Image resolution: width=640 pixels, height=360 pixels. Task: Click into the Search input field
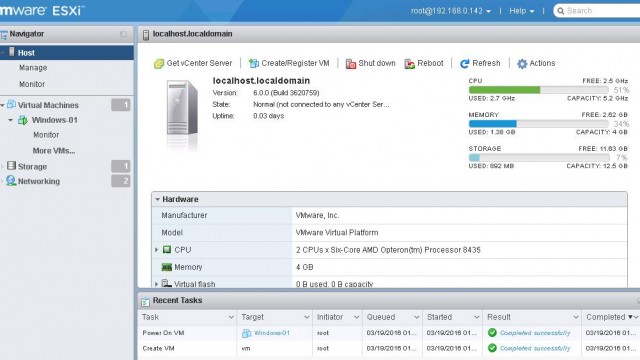(x=602, y=11)
